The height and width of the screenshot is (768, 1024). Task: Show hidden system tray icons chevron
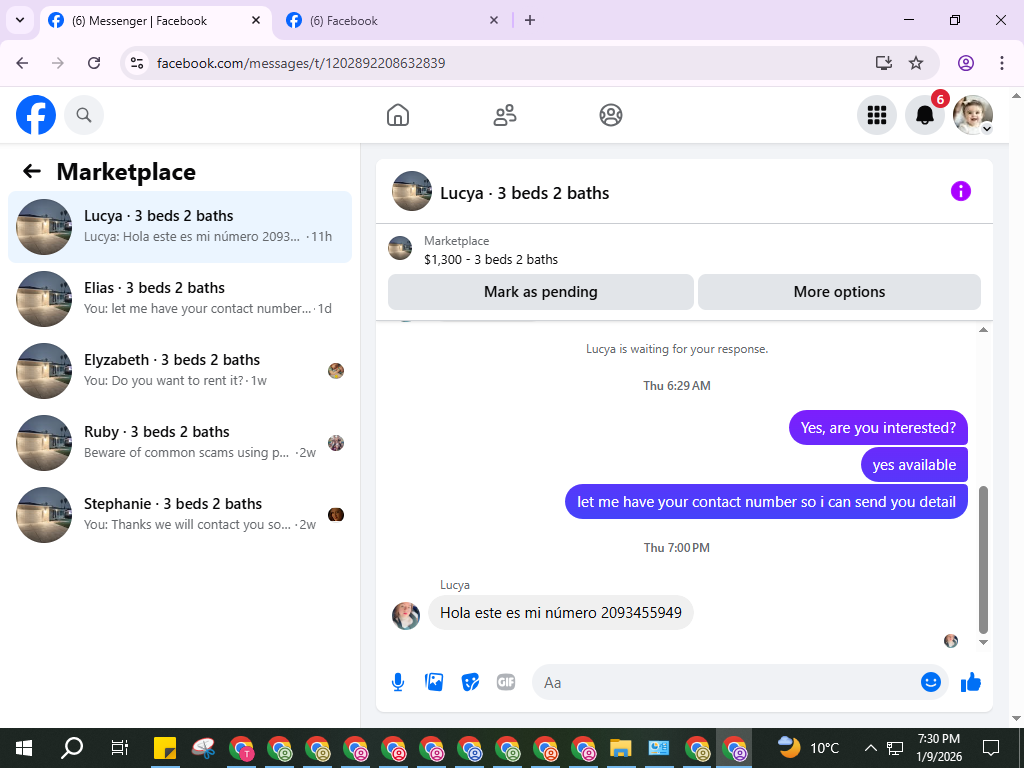pyautogui.click(x=871, y=748)
